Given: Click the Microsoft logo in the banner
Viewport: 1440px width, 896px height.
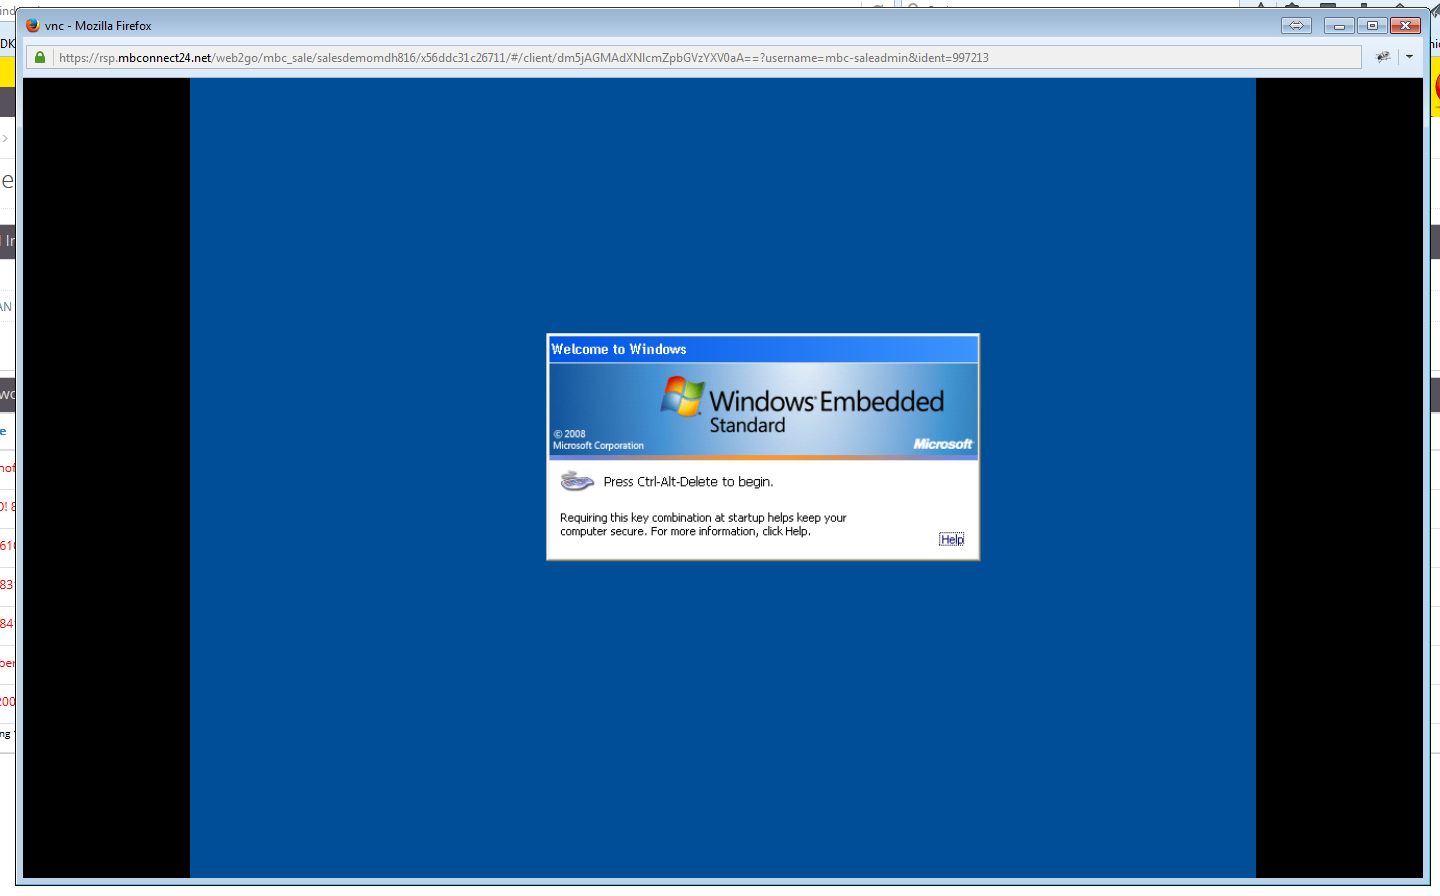Looking at the screenshot, I should tap(942, 444).
